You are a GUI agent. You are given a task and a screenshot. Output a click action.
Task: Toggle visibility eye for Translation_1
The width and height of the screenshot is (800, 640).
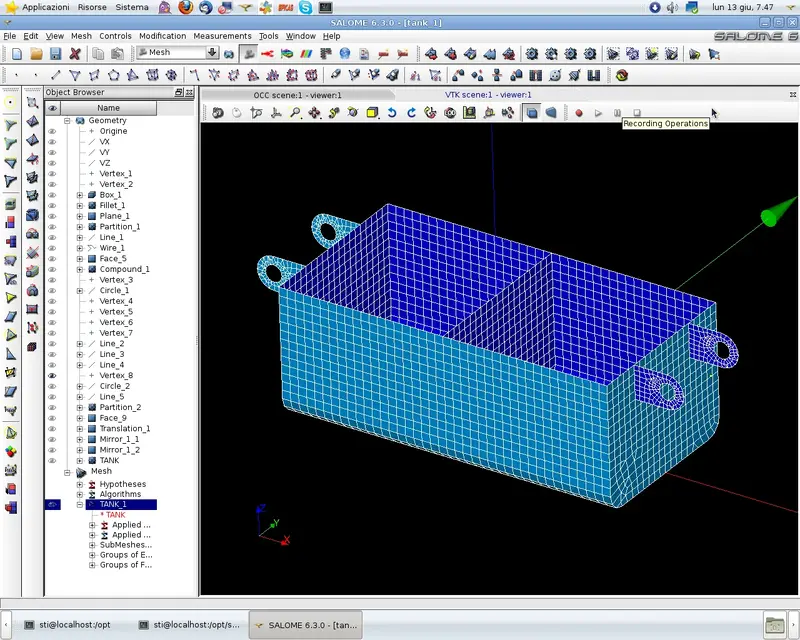click(52, 429)
